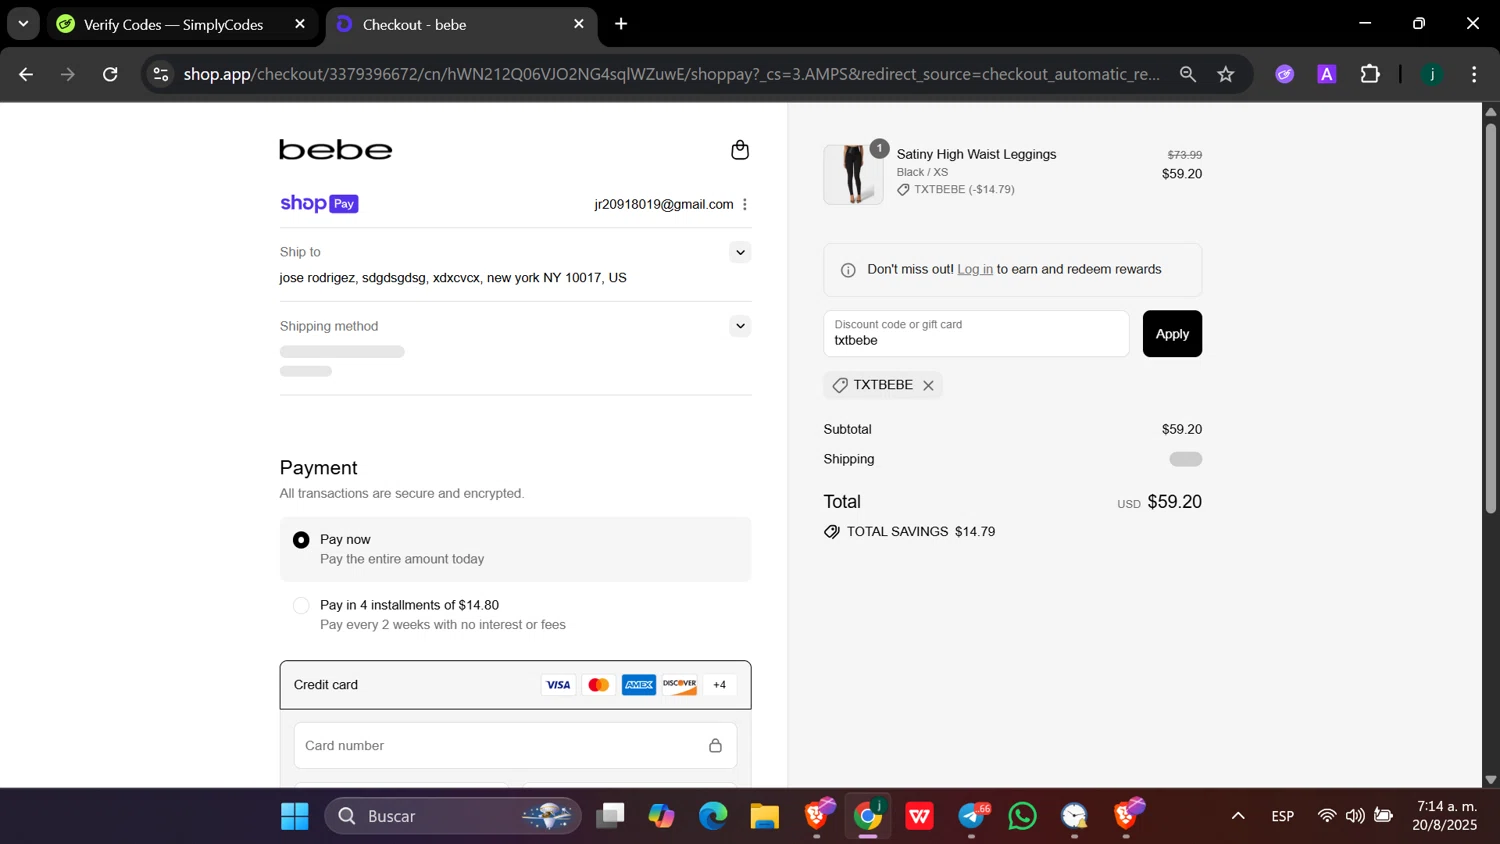The image size is (1500, 844).
Task: Click the Satiny High Waist Leggings thumbnail
Action: click(x=853, y=175)
